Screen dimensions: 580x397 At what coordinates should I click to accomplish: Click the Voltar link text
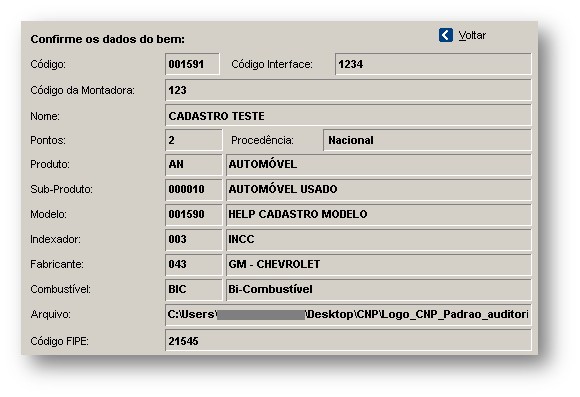[x=472, y=36]
